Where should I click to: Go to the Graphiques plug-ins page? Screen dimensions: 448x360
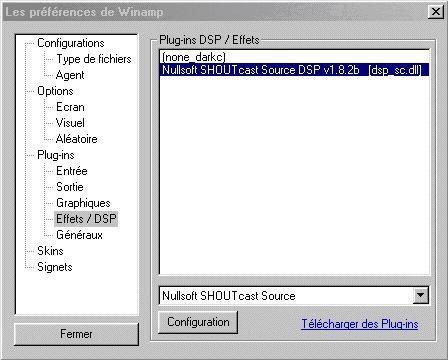(83, 203)
